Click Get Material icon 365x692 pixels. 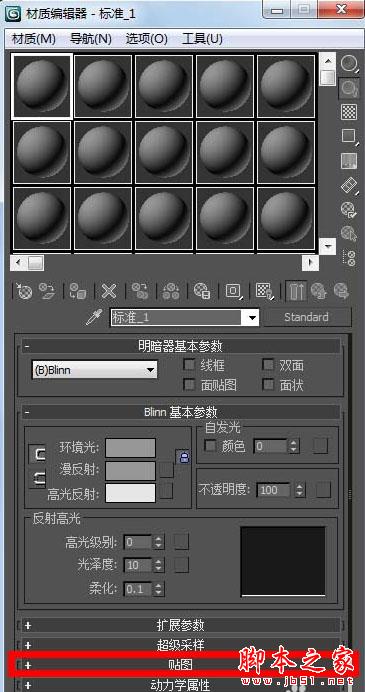click(23, 292)
